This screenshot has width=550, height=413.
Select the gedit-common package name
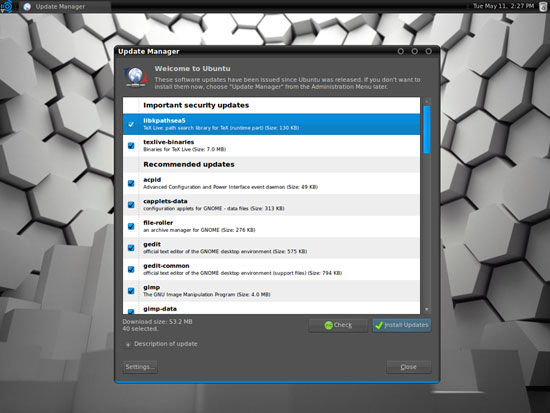[166, 266]
